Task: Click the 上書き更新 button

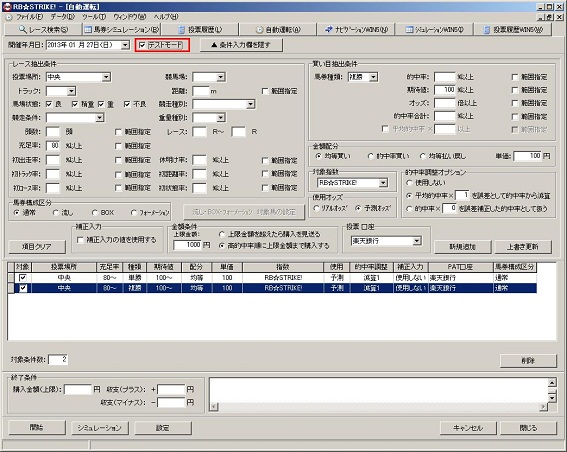Action: 523,247
